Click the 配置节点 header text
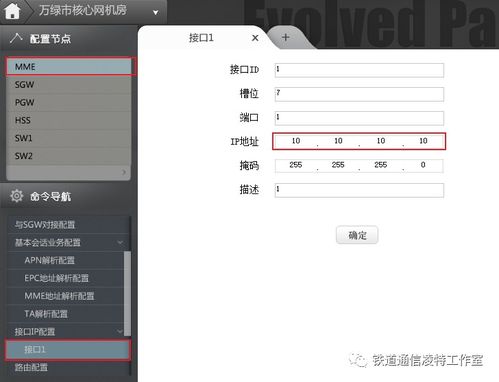This screenshot has height=382, width=499. (x=50, y=39)
